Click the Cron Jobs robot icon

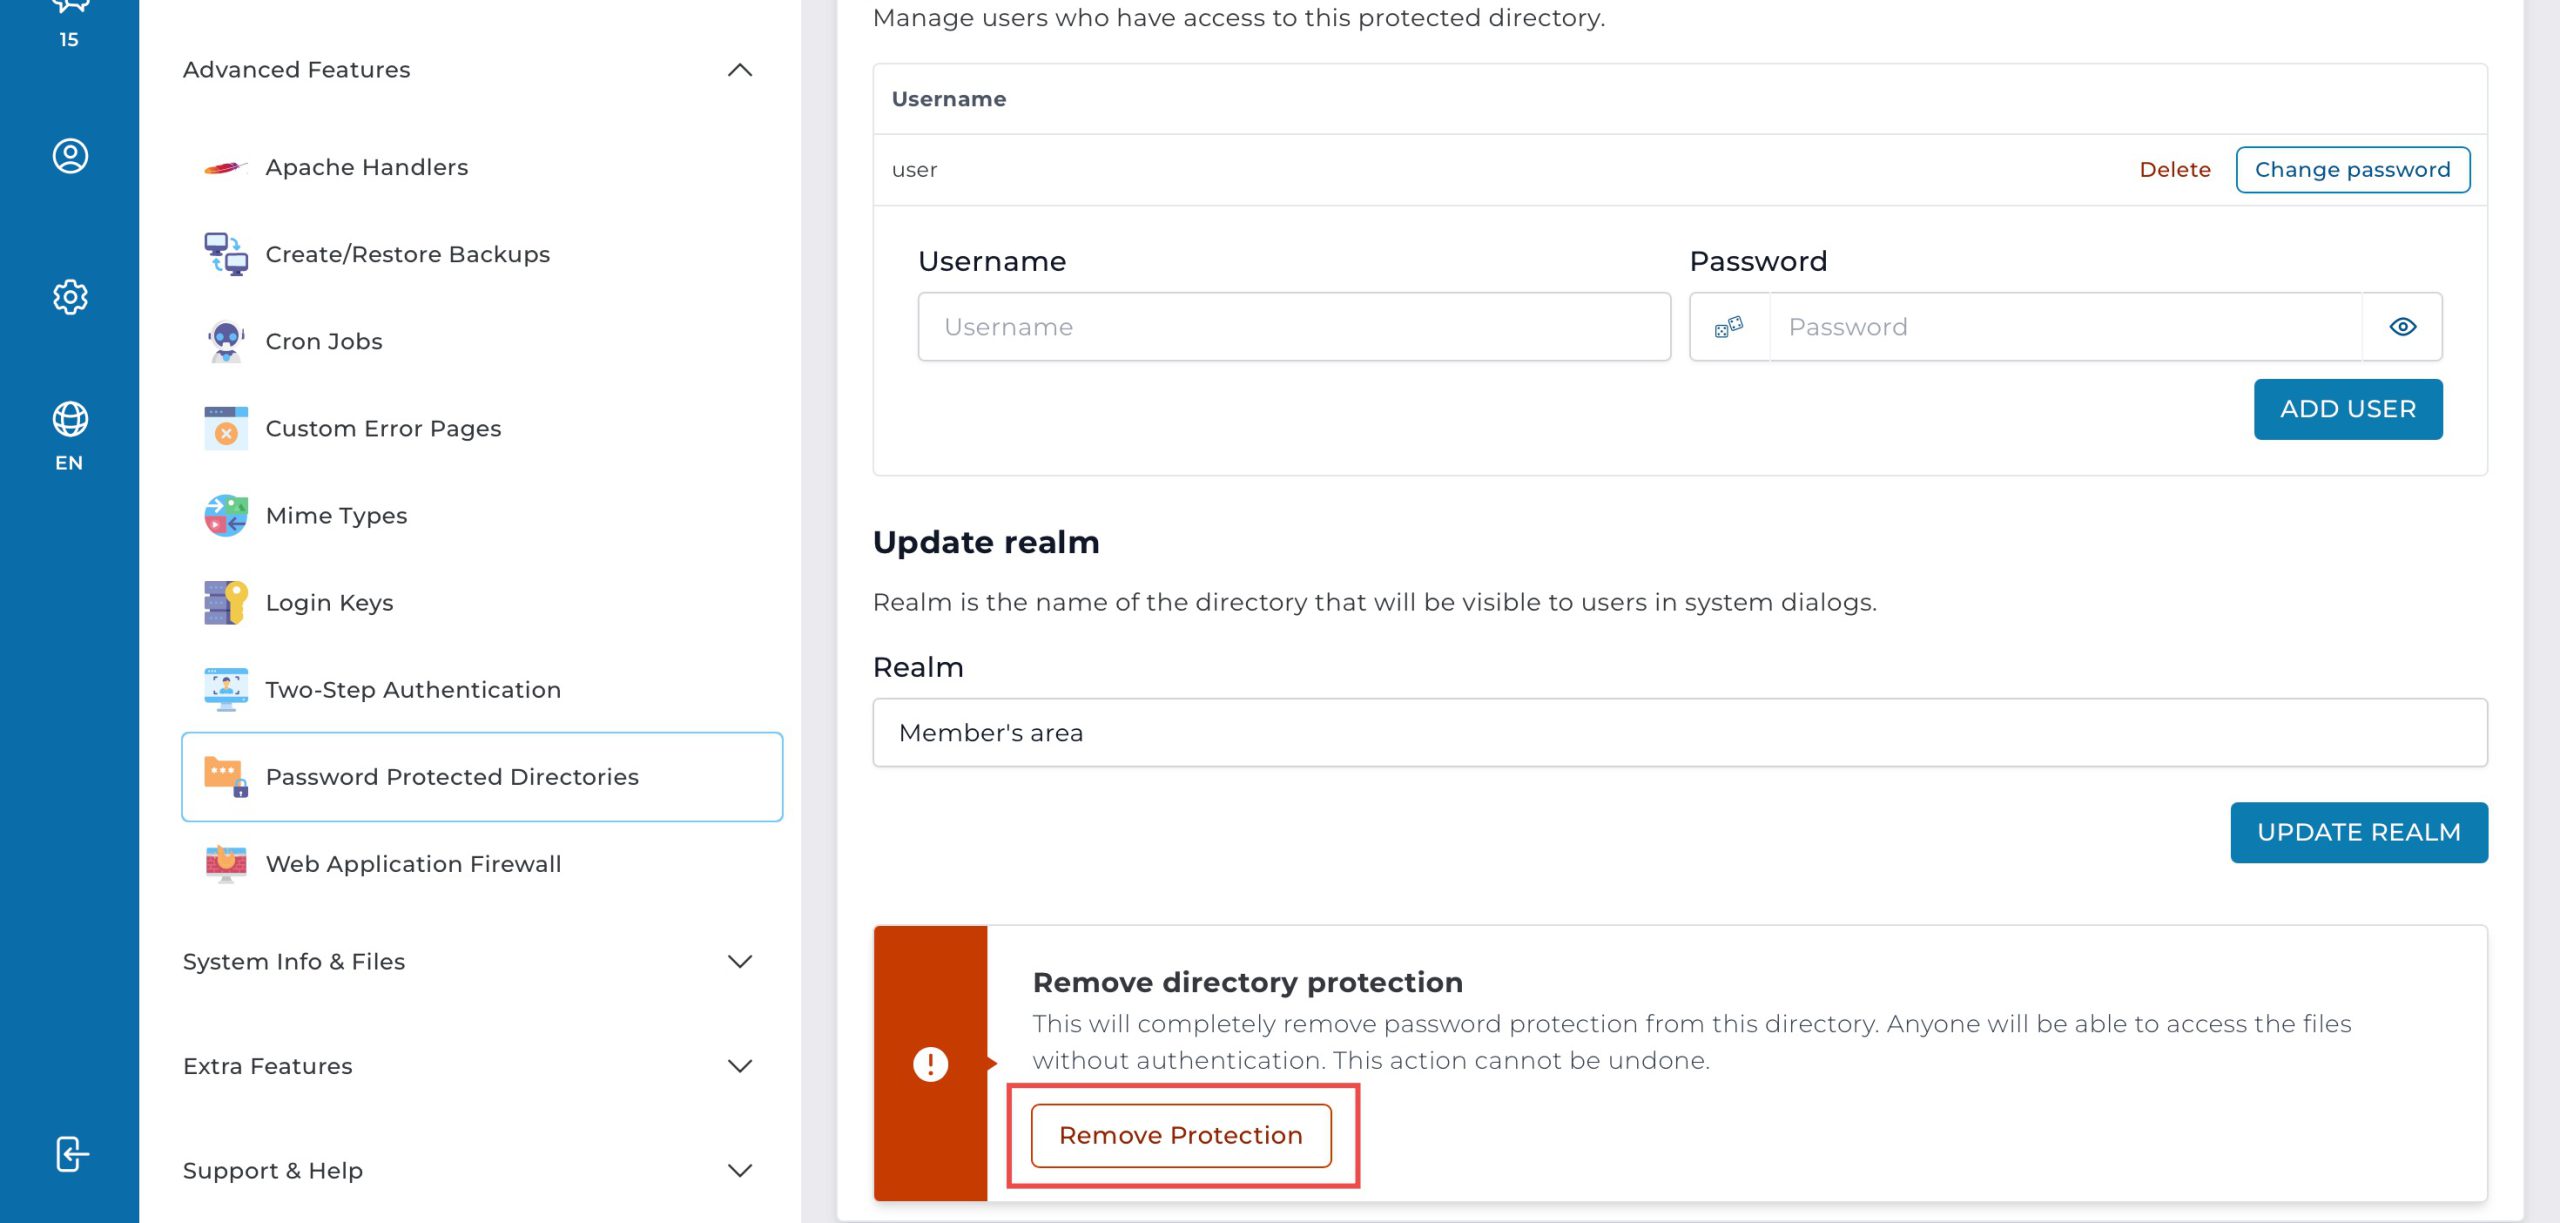click(226, 342)
